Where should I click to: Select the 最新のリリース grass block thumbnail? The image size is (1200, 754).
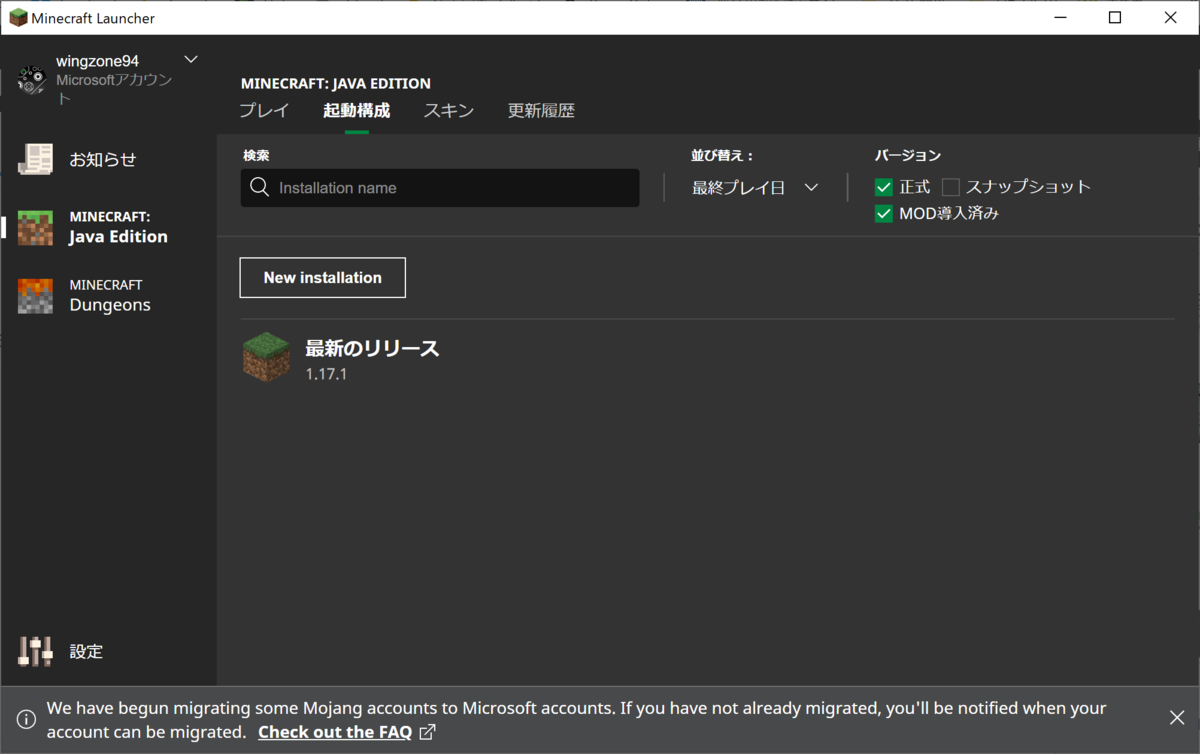click(266, 357)
